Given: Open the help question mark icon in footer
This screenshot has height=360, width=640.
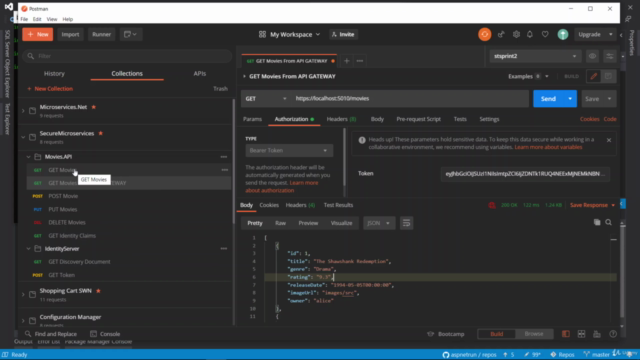Looking at the screenshot, I should (x=613, y=334).
